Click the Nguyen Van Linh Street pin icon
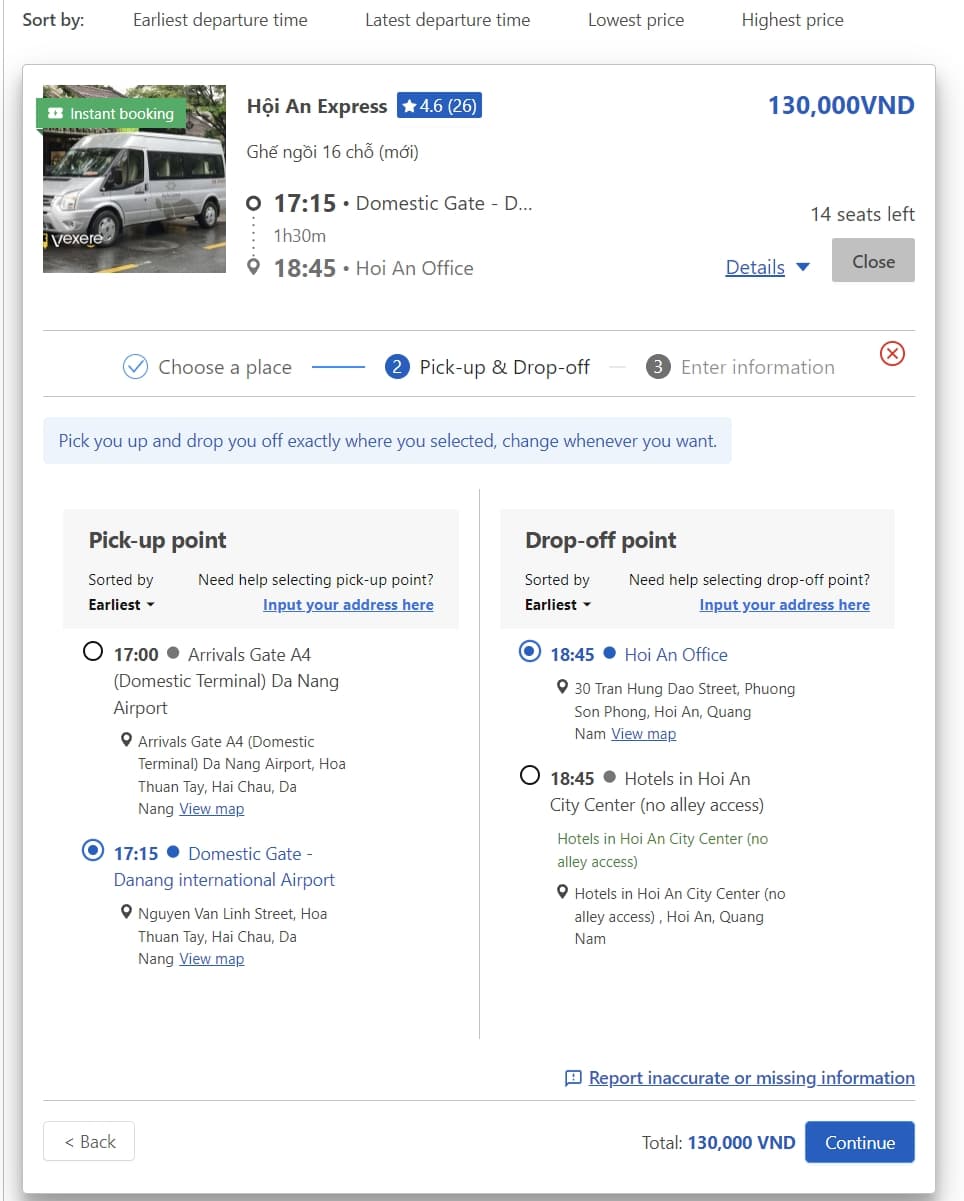This screenshot has height=1201, width=964. point(126,913)
